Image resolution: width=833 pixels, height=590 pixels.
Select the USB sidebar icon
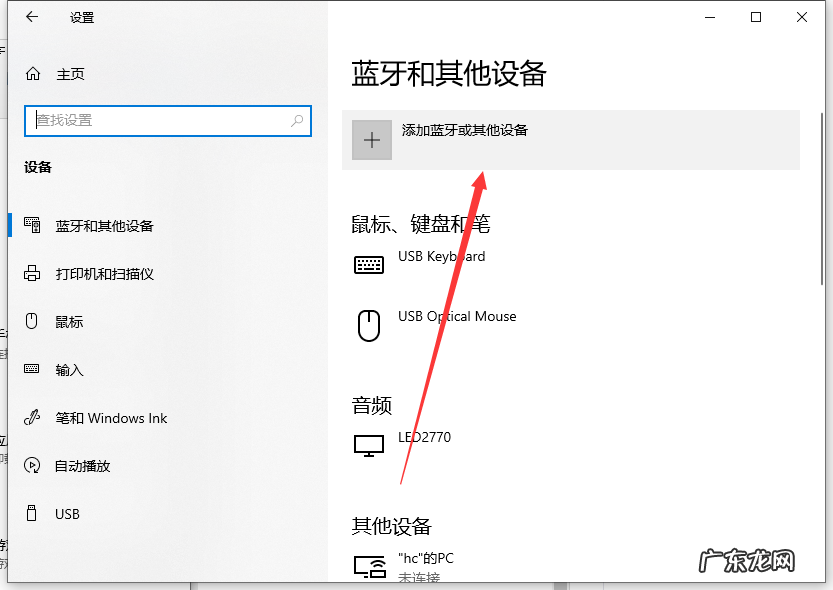(x=32, y=513)
